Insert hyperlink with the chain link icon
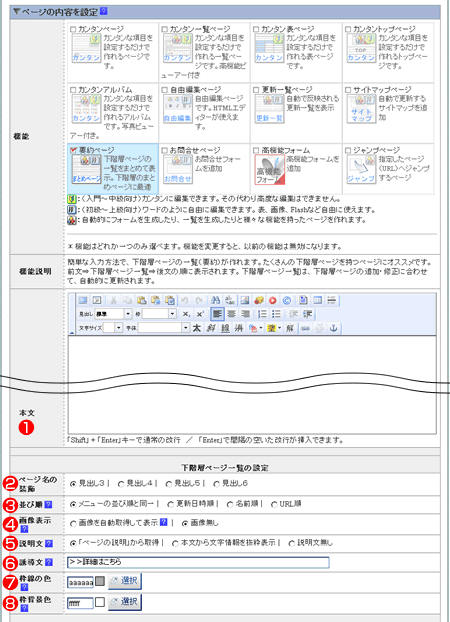The width and height of the screenshot is (450, 622). [305, 328]
